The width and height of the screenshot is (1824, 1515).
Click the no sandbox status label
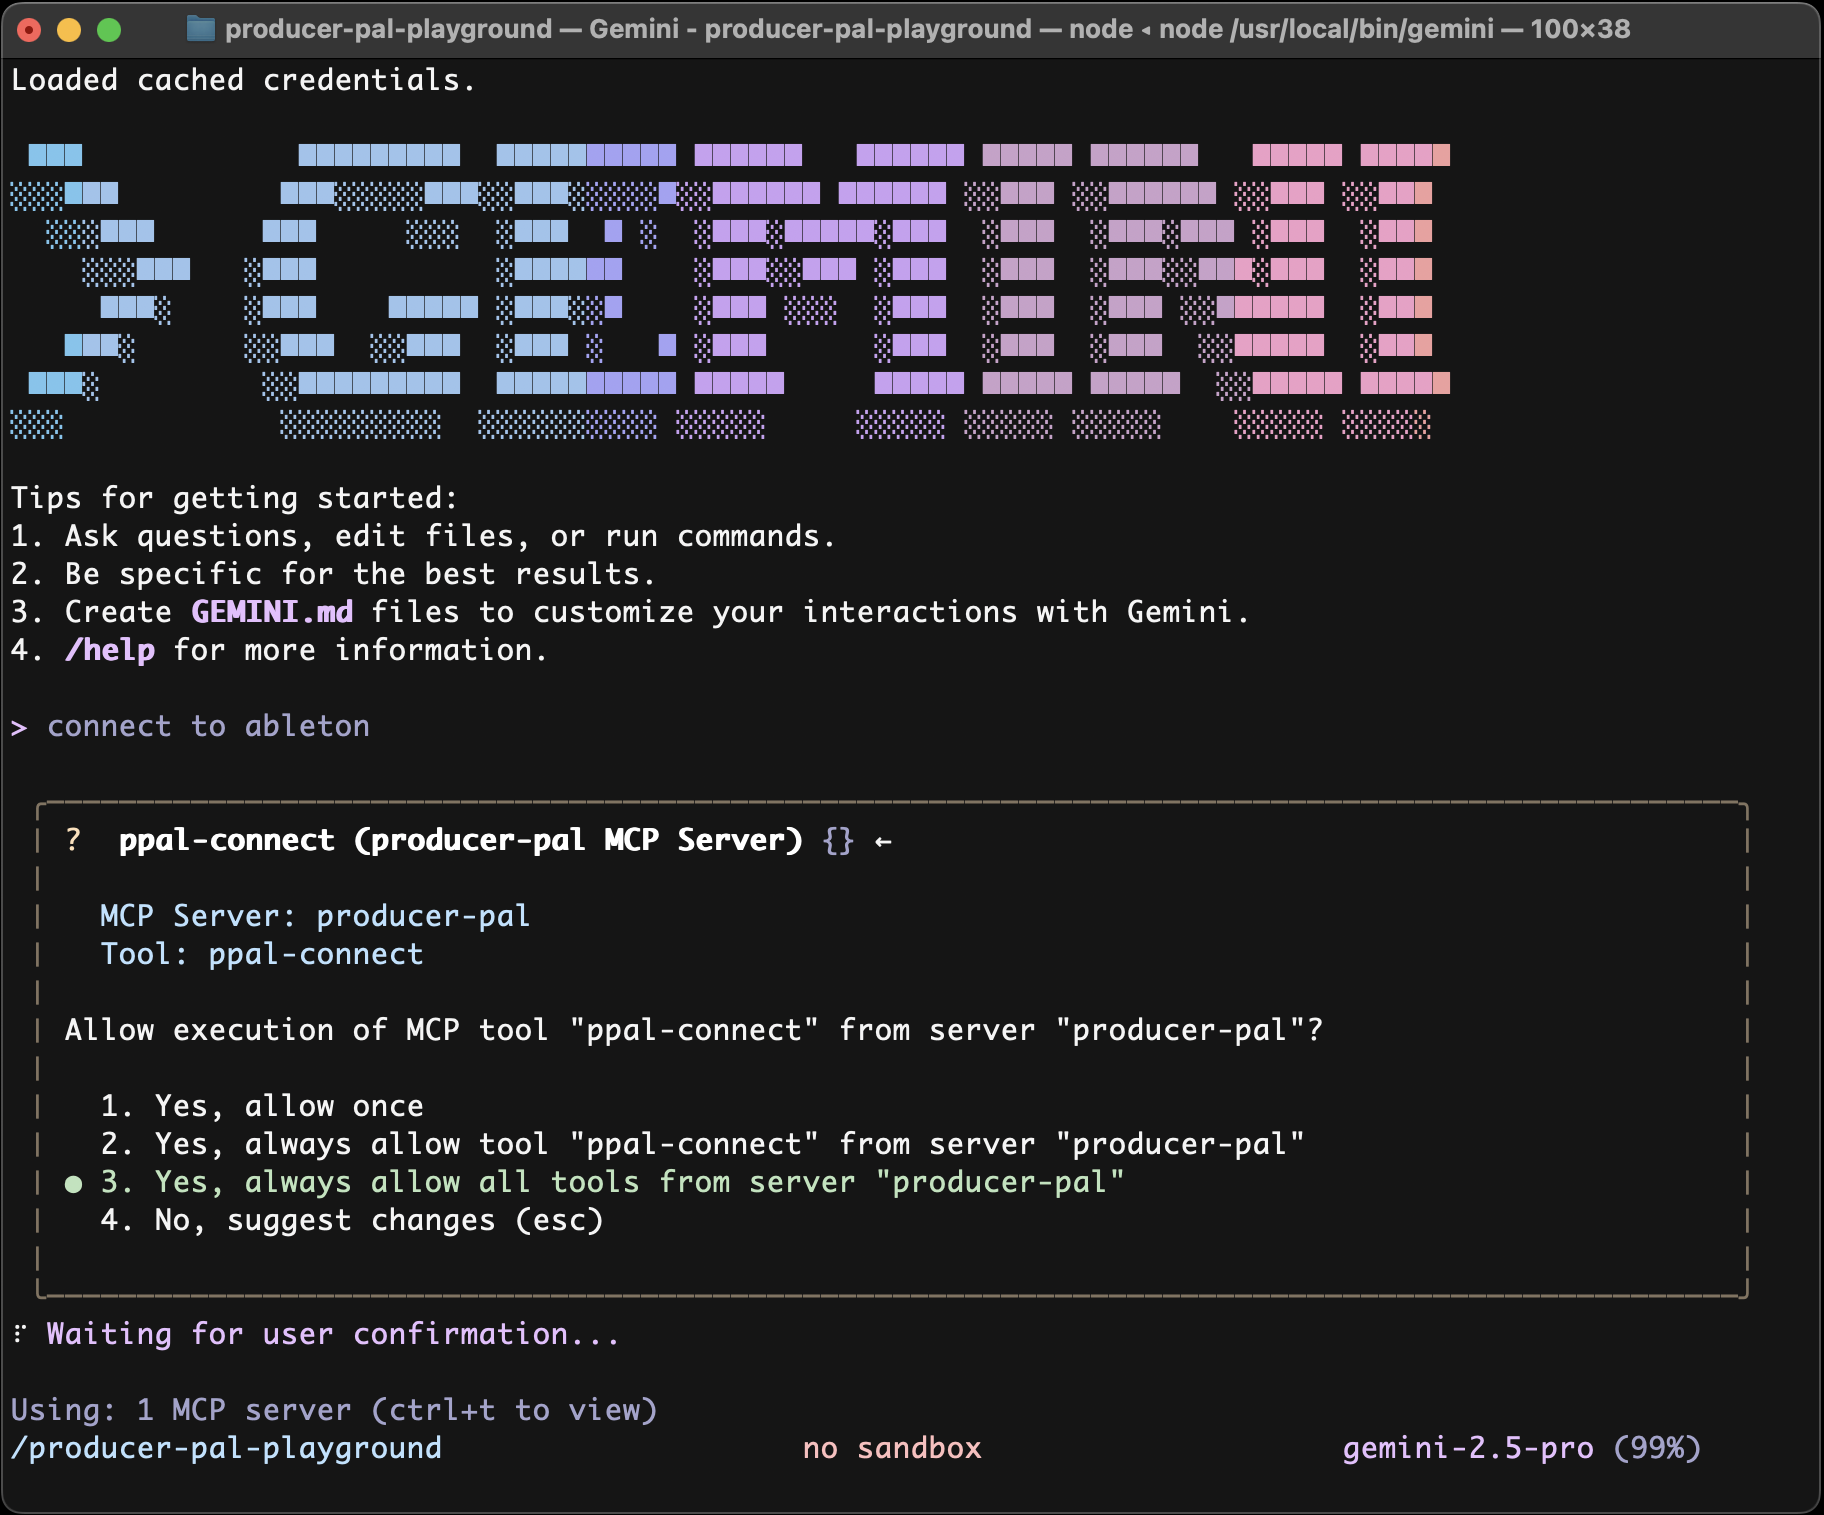pyautogui.click(x=893, y=1447)
